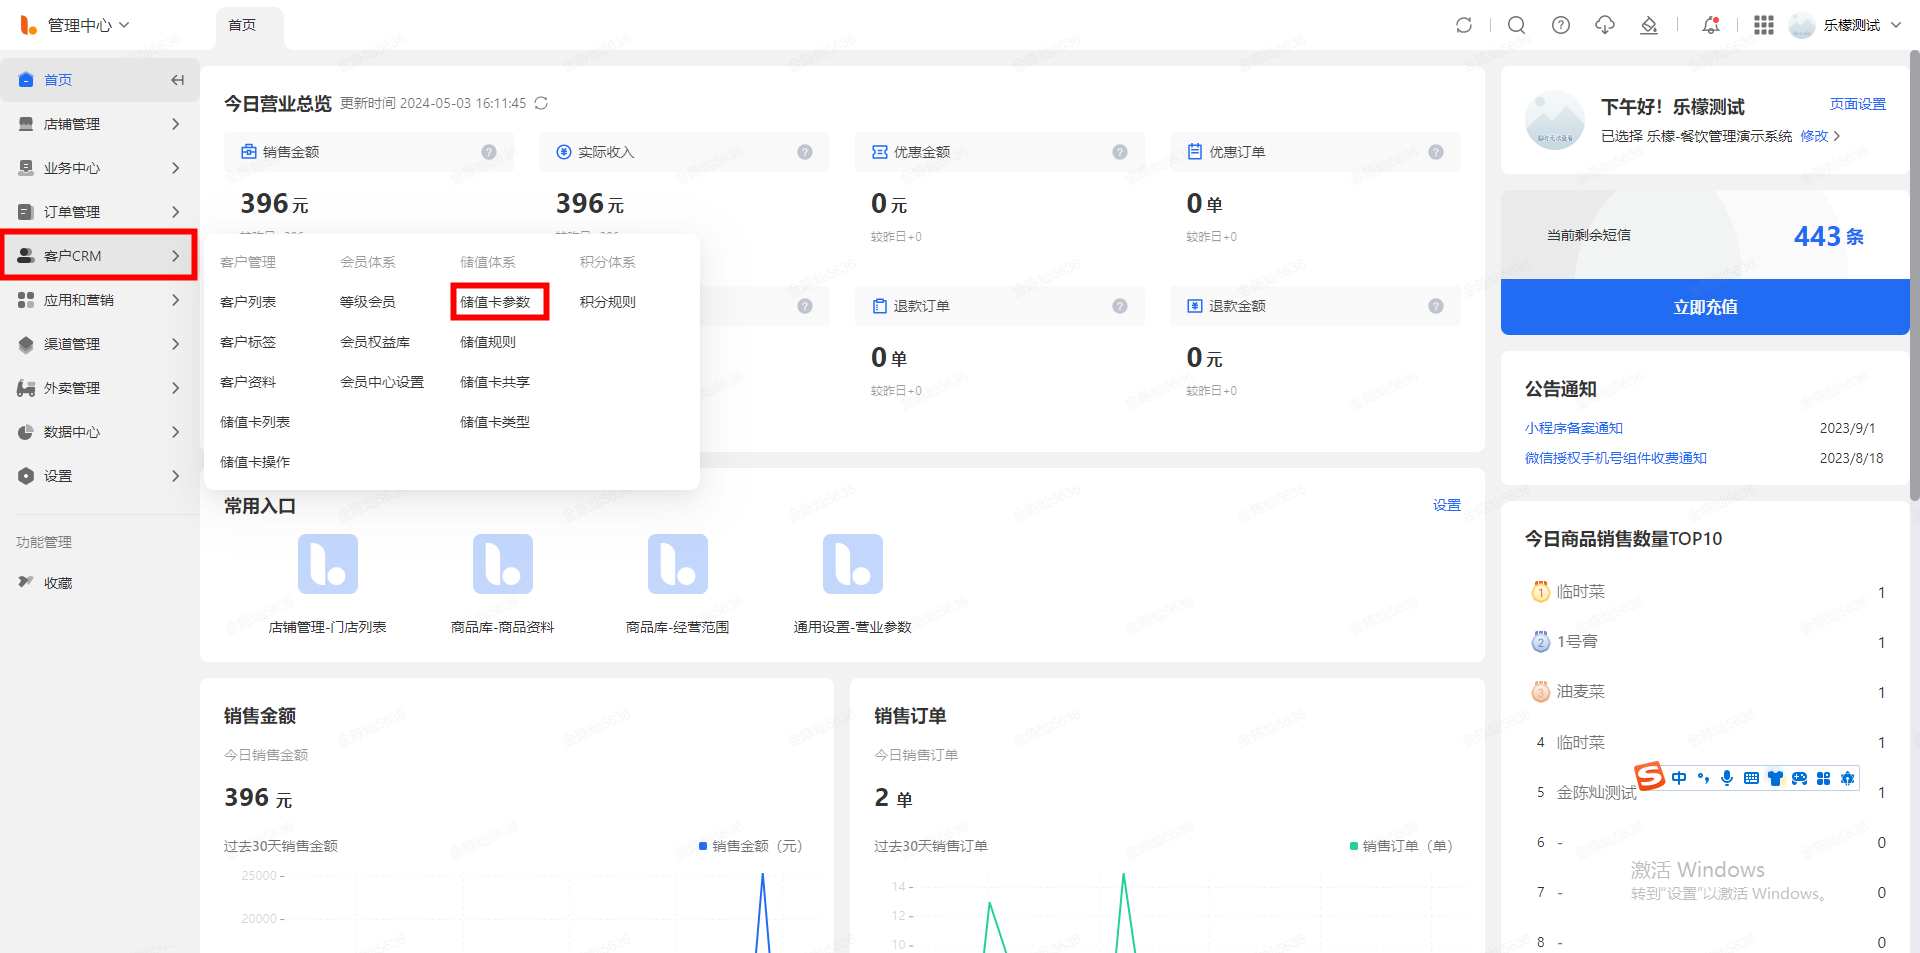Open the apps grid icon
Viewport: 1920px width, 953px height.
coord(1764,25)
